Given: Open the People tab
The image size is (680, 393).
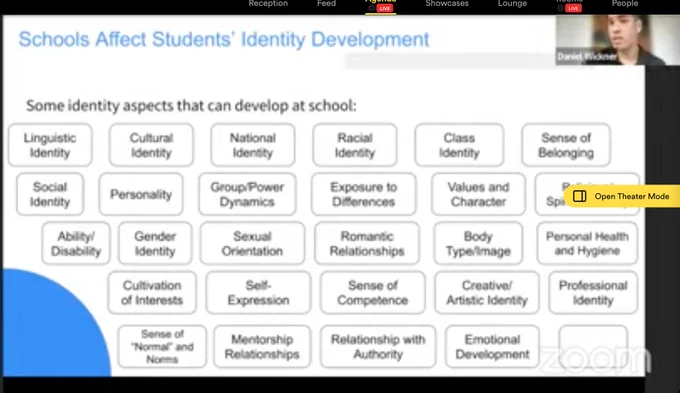Looking at the screenshot, I should (x=625, y=4).
